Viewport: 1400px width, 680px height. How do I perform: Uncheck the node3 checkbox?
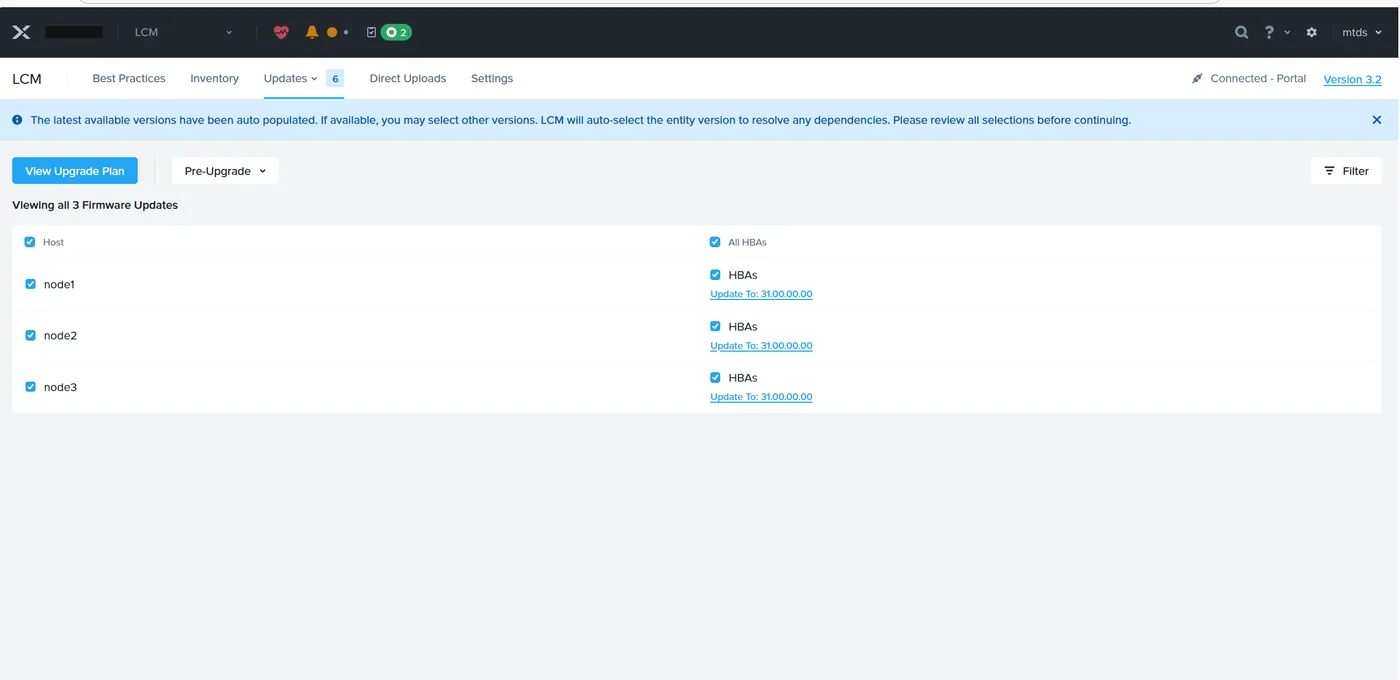click(x=30, y=386)
